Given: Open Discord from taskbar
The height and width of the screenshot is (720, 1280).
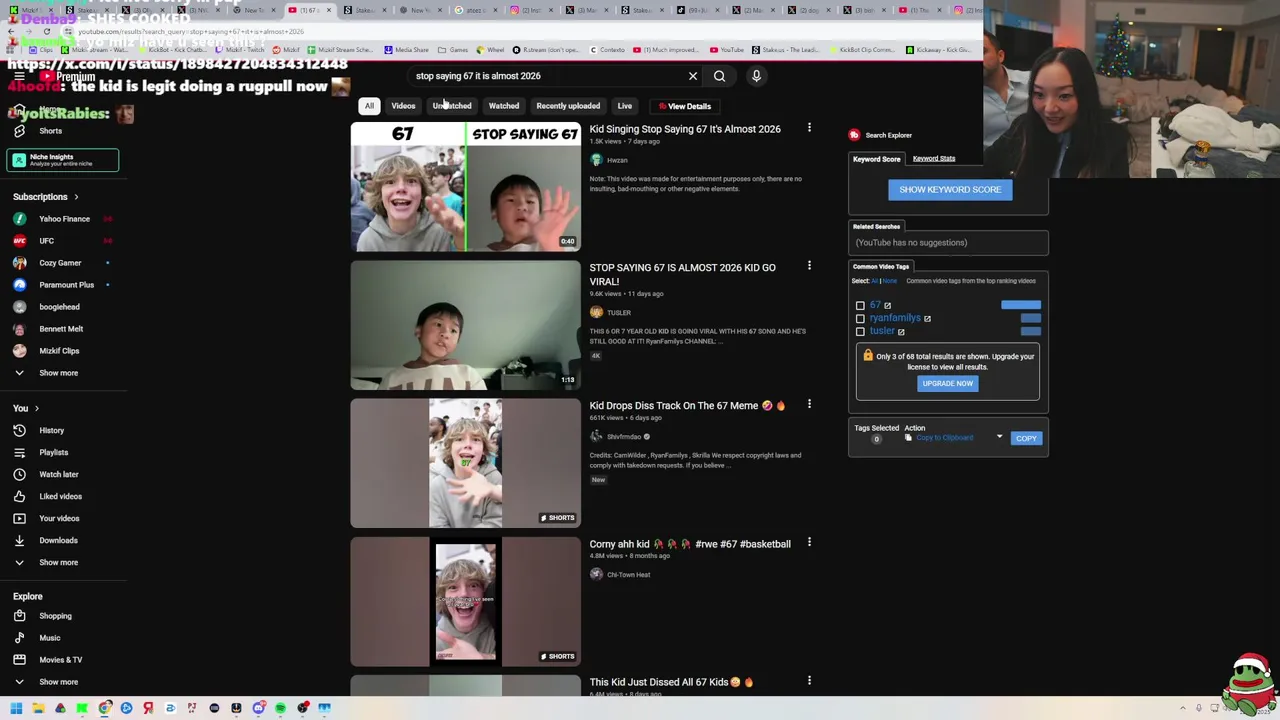Looking at the screenshot, I should point(258,708).
